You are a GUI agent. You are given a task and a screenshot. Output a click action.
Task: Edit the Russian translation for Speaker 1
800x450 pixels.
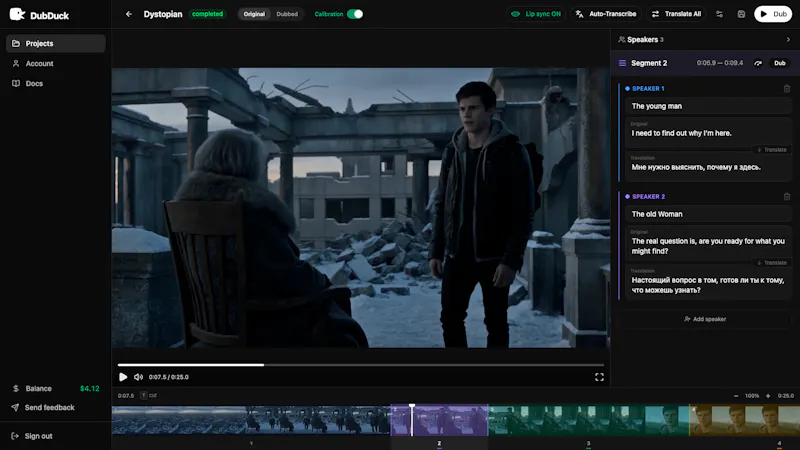click(708, 166)
